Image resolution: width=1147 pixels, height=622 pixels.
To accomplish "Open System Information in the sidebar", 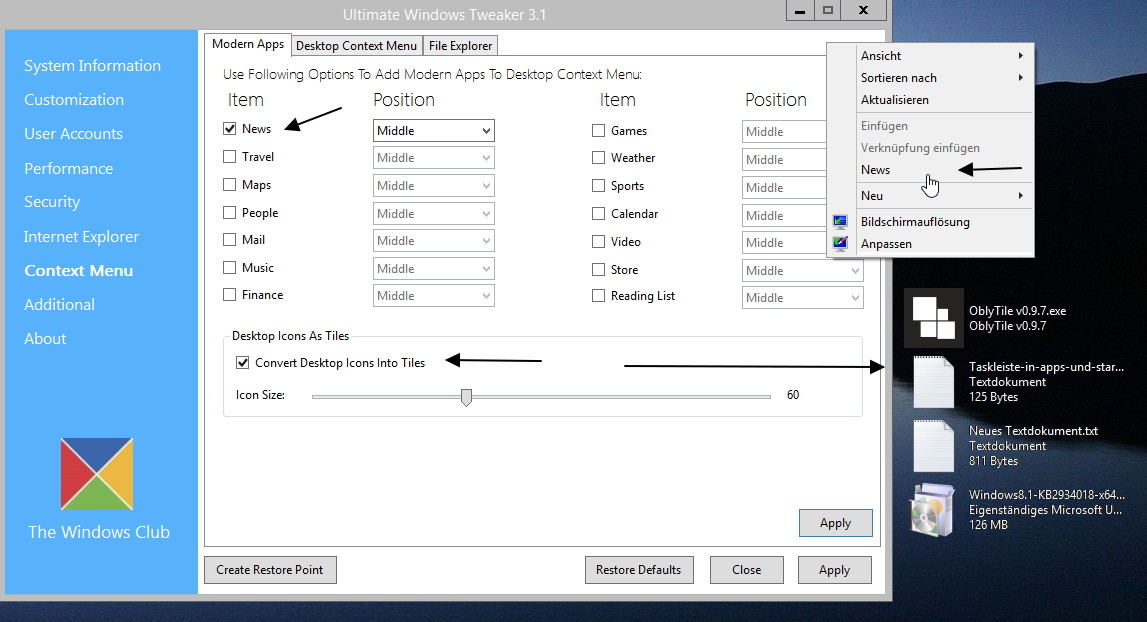I will click(92, 66).
